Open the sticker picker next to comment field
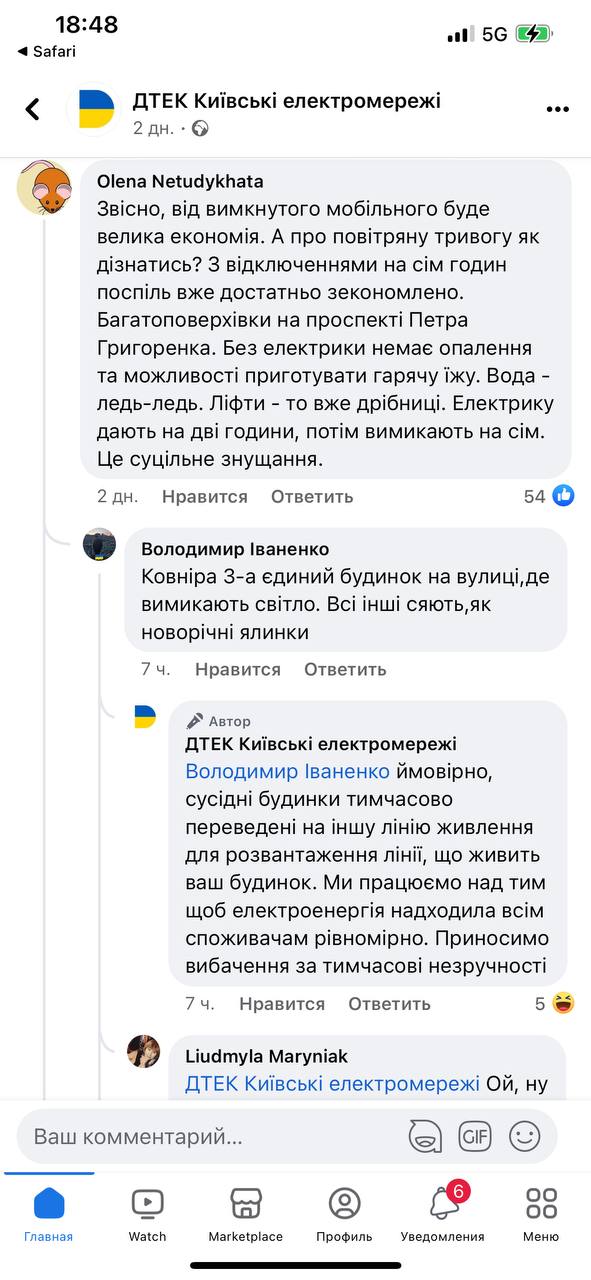 click(424, 1136)
